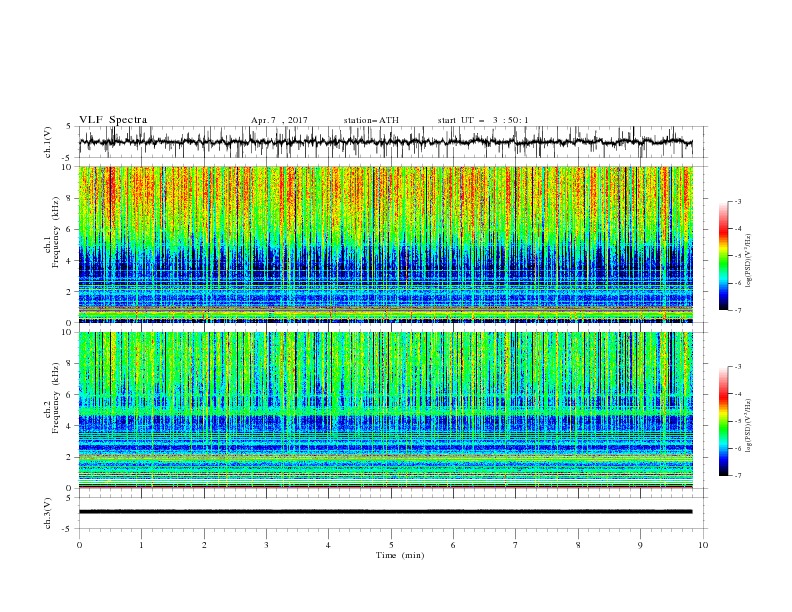This screenshot has width=792, height=612.
Task: Click time axis tick label '7'
Action: 516,545
